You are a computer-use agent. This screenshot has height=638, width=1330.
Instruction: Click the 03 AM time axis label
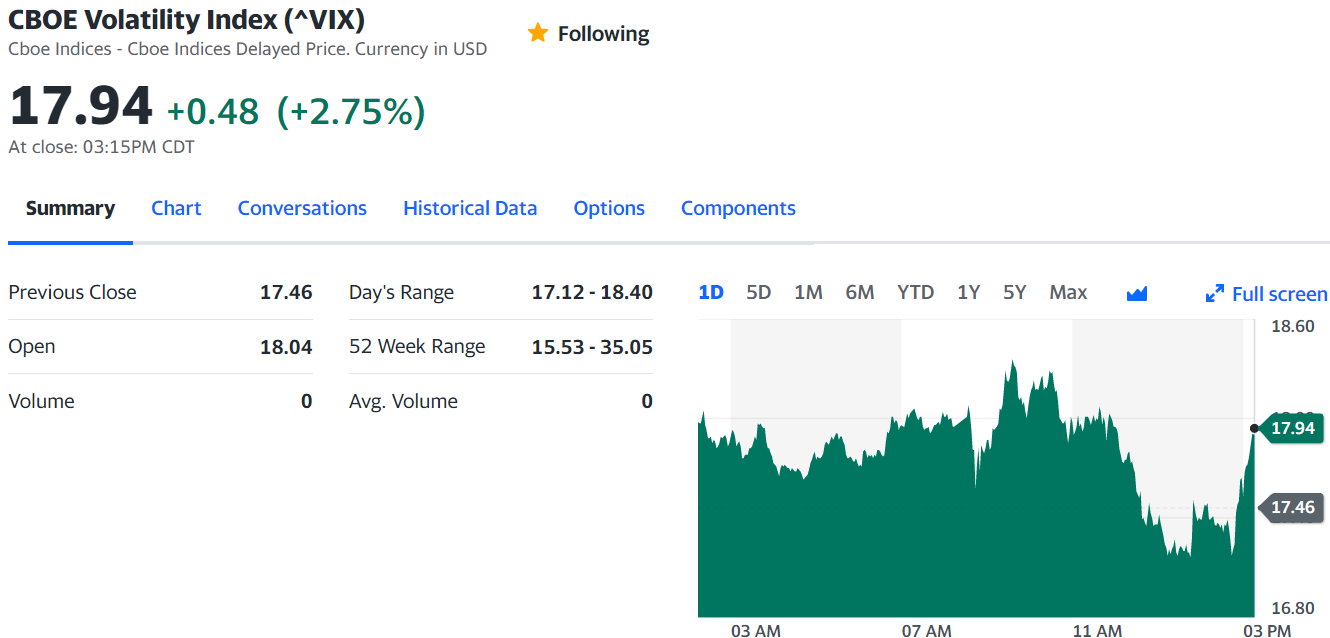point(756,630)
